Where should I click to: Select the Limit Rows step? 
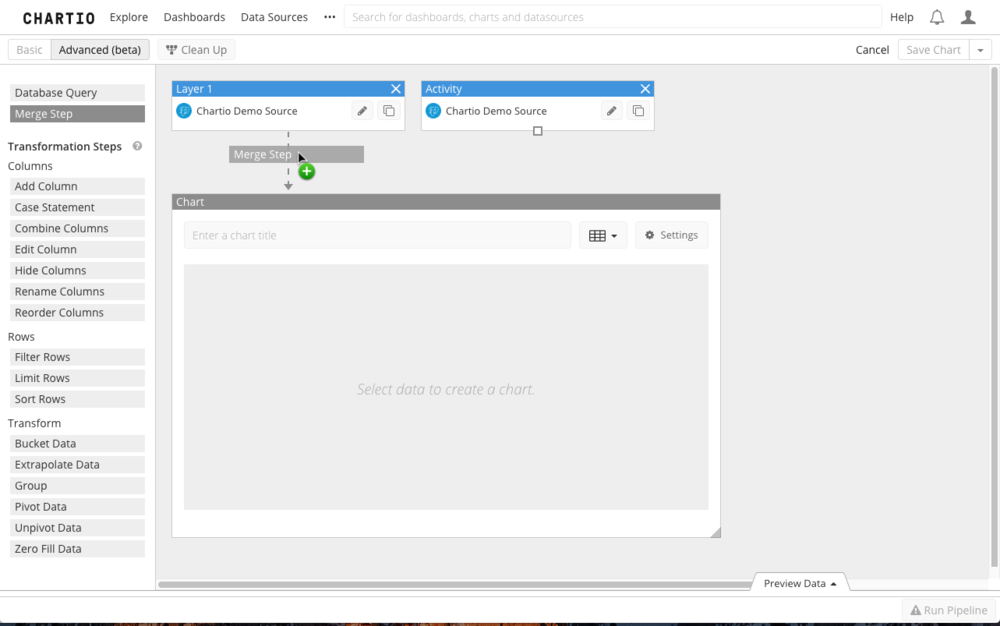[77, 378]
